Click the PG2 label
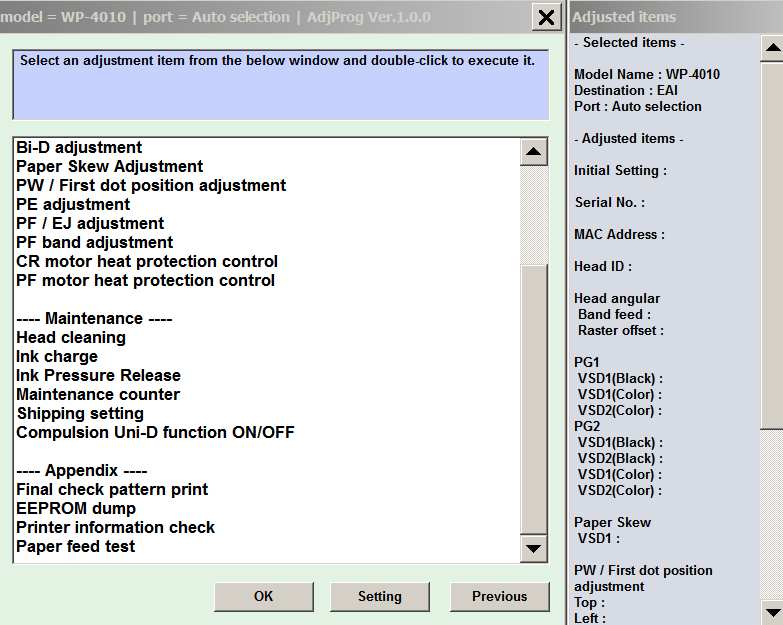Viewport: 783px width, 625px height. tap(587, 426)
